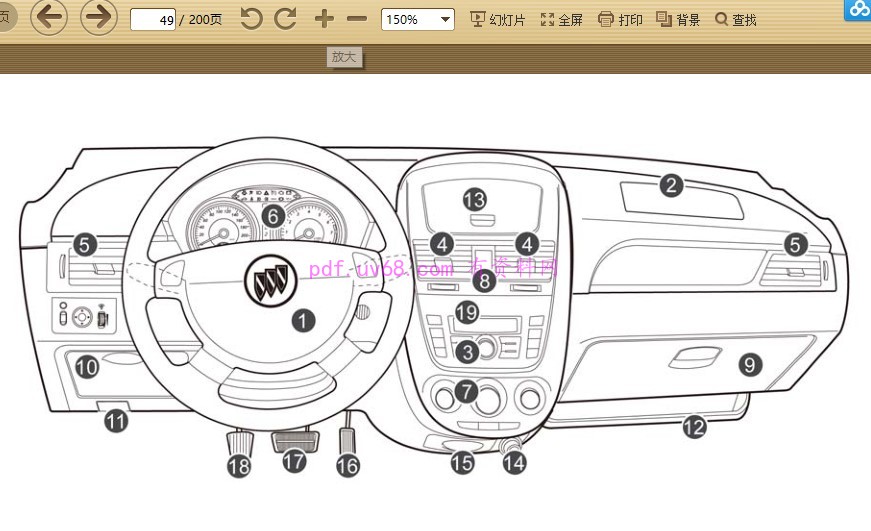
Task: Open the search tool (查找)
Action: tap(735, 20)
